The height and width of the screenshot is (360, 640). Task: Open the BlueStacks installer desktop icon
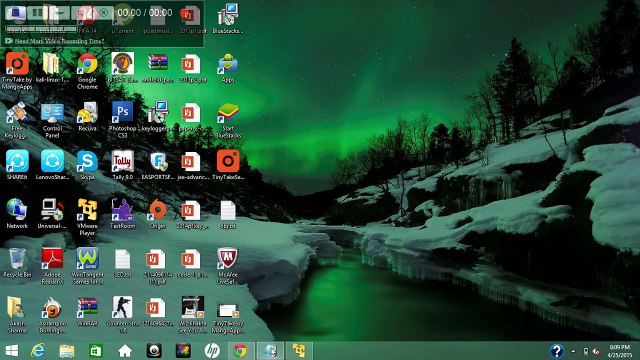click(228, 18)
